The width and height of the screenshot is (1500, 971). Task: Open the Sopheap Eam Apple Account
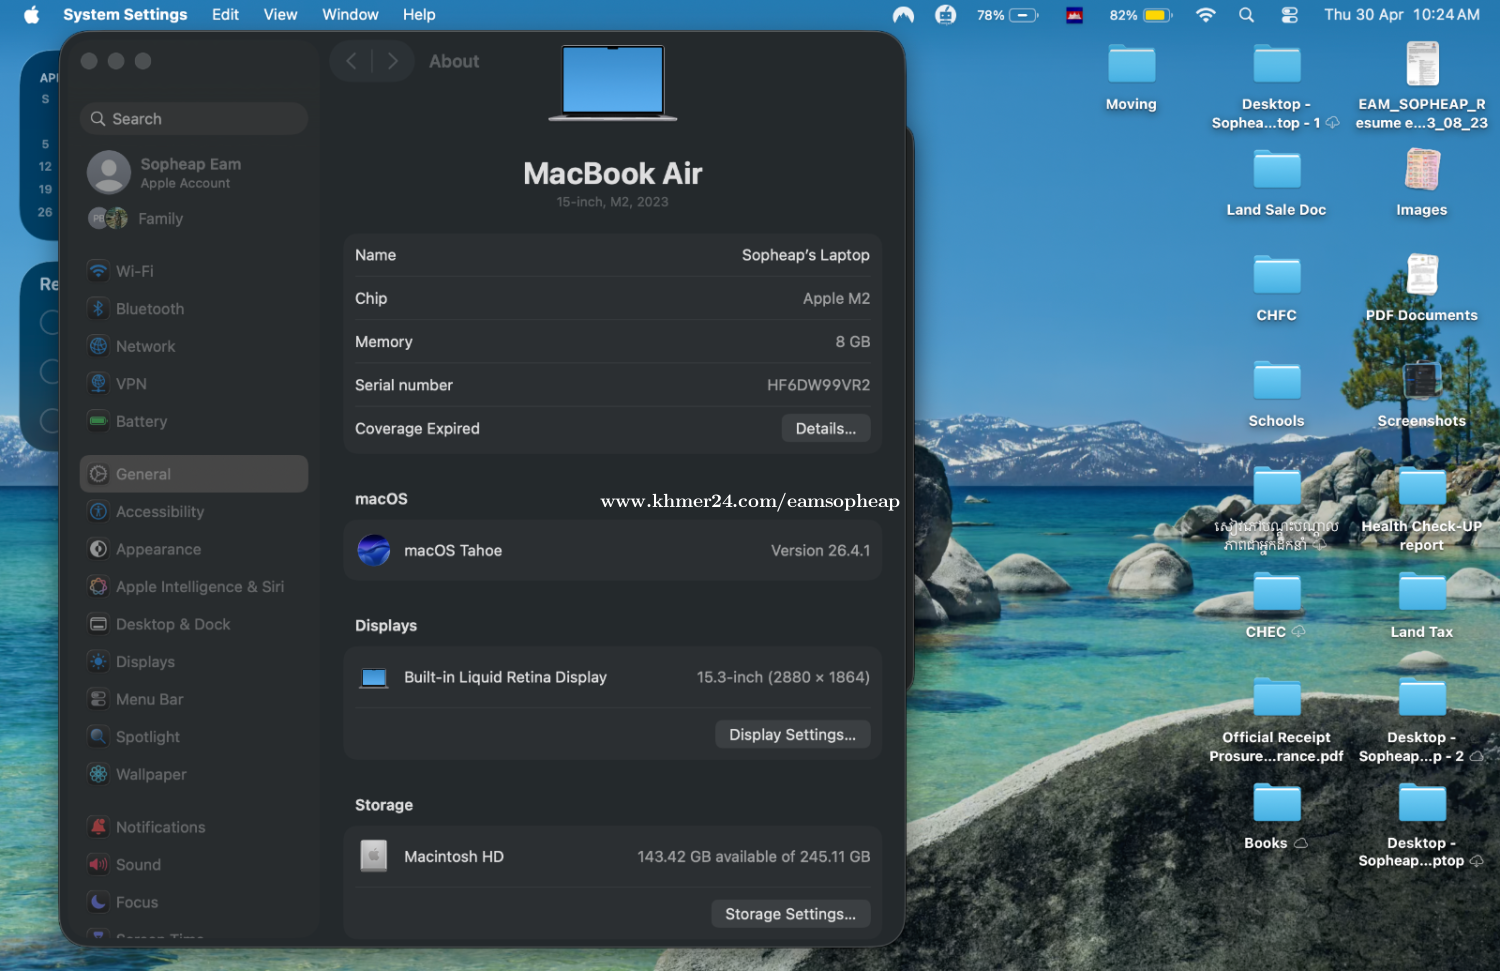click(x=194, y=172)
